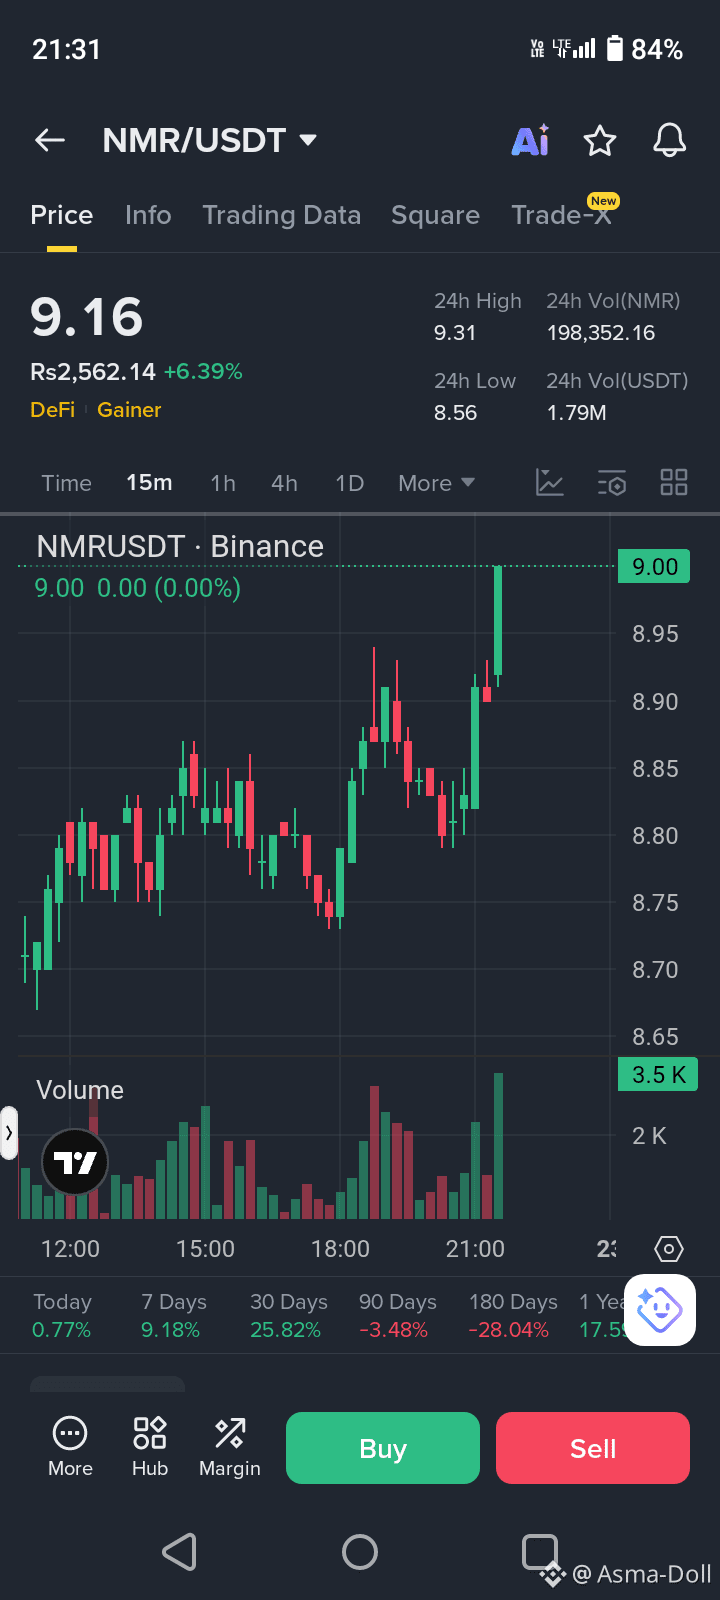Select the 1D chart interval
The width and height of the screenshot is (720, 1600).
tap(350, 483)
